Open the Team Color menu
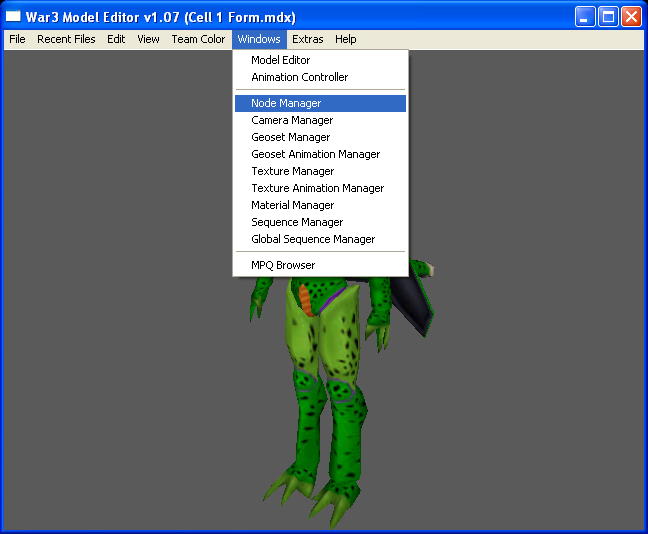Image resolution: width=648 pixels, height=534 pixels. [x=198, y=39]
